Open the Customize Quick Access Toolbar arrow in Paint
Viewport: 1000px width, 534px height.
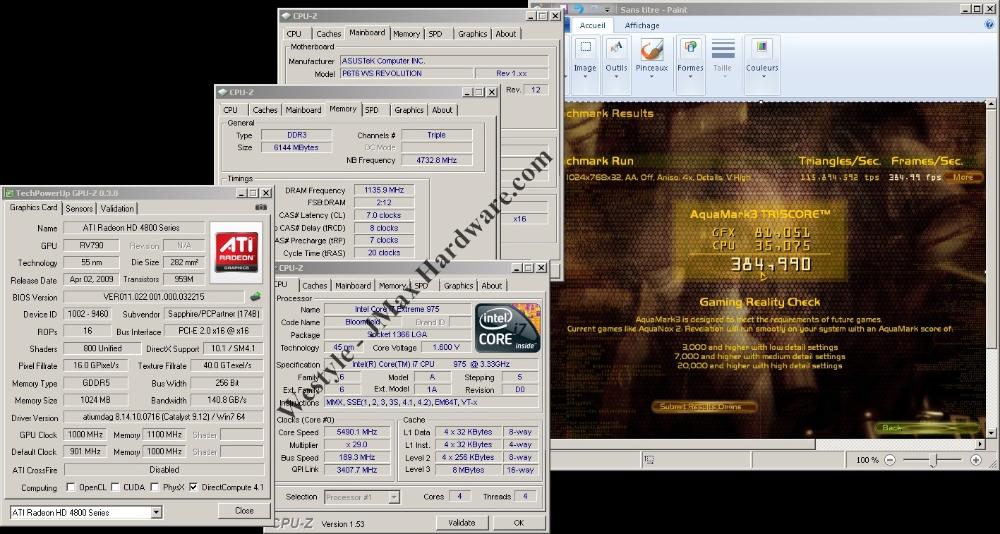608,9
